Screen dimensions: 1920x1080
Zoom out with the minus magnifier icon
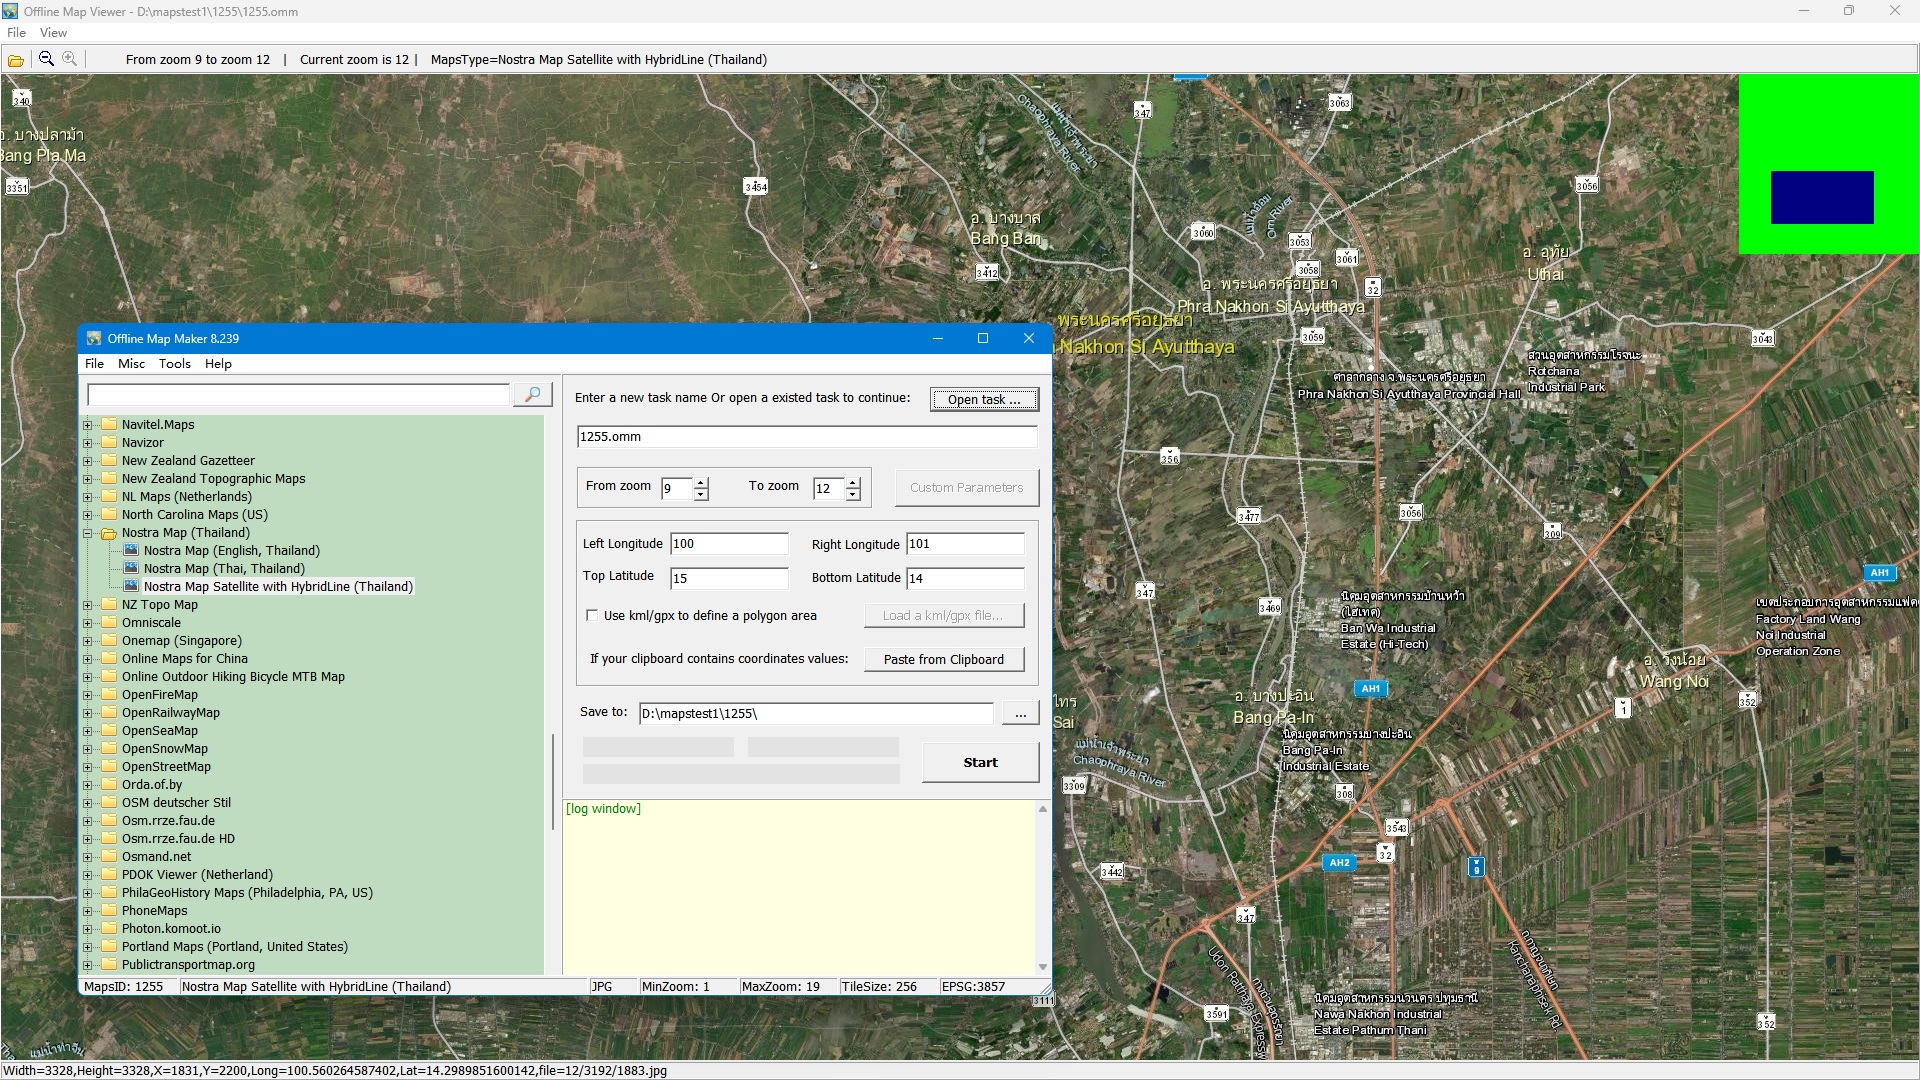tap(46, 59)
